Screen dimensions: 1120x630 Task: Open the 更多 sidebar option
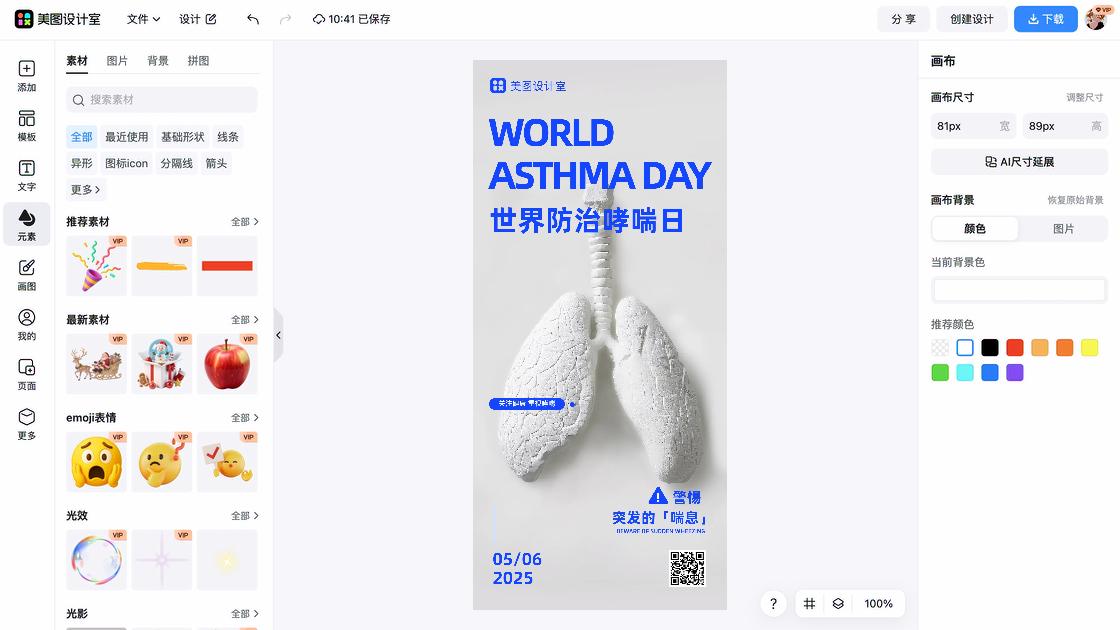tap(26, 424)
